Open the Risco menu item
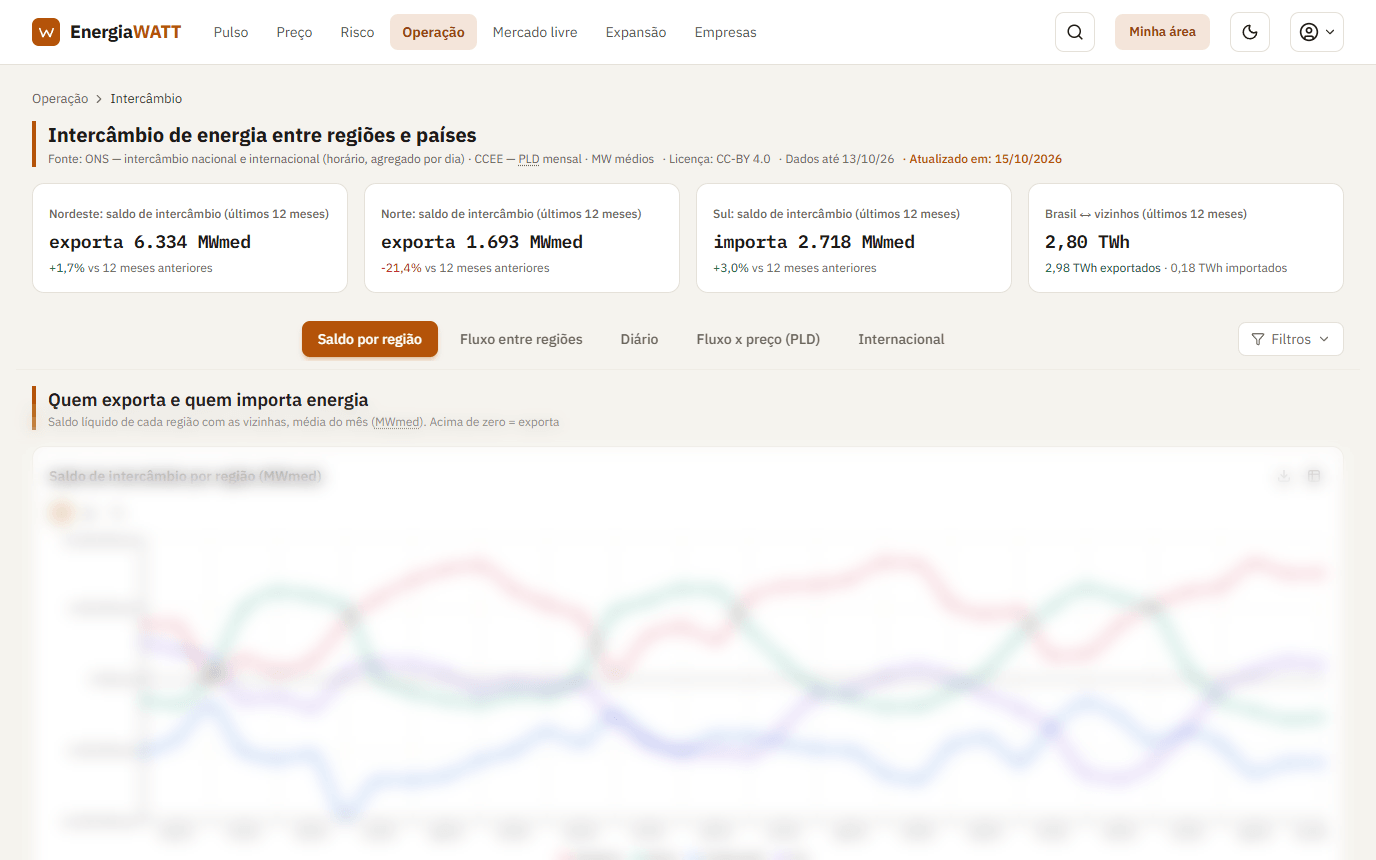The width and height of the screenshot is (1376, 860). tap(357, 32)
